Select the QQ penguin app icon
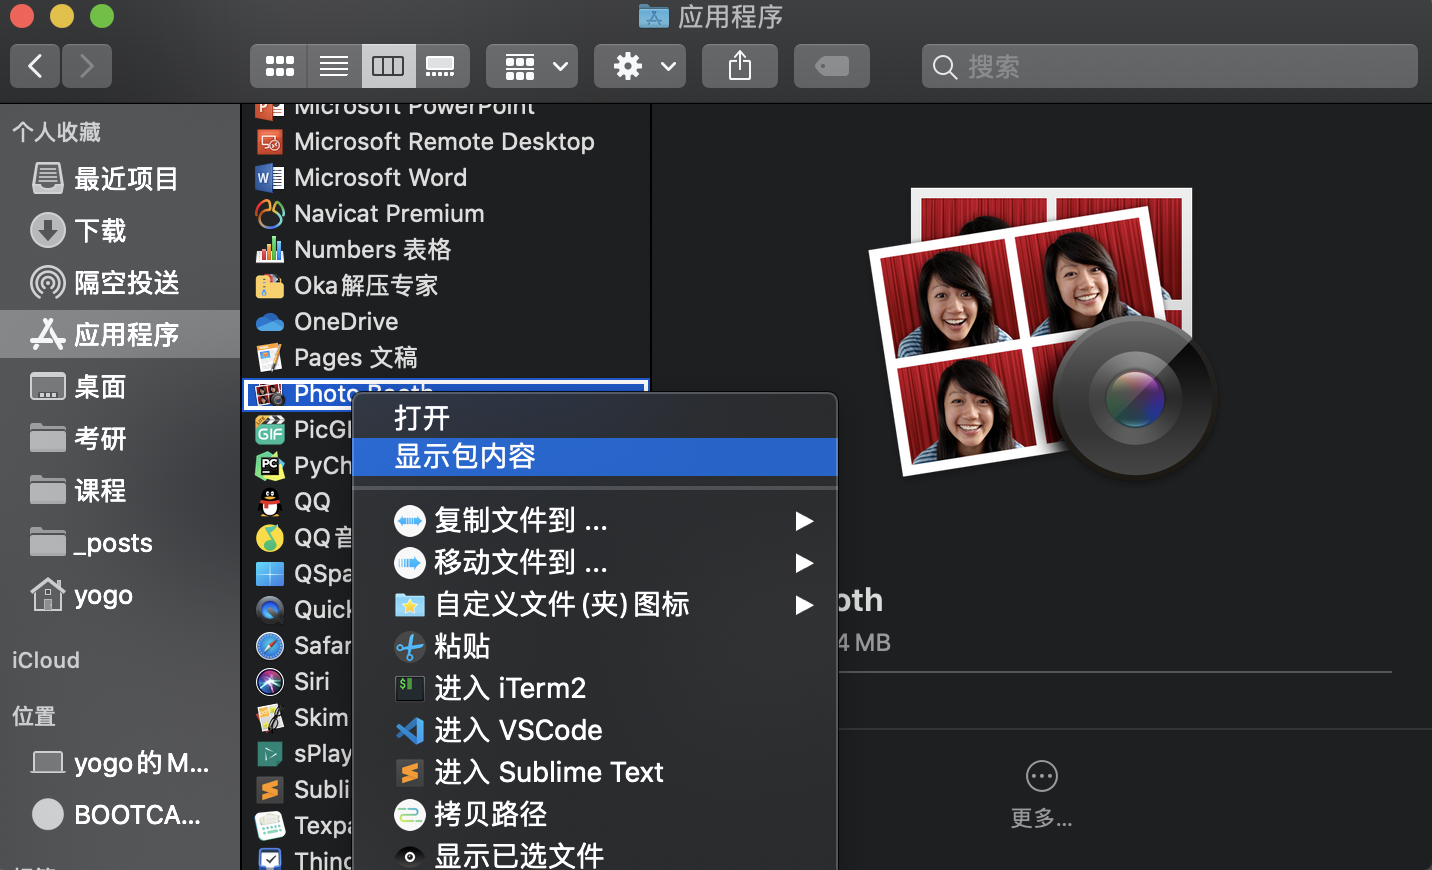Screen dimensions: 1432x870 click(270, 502)
